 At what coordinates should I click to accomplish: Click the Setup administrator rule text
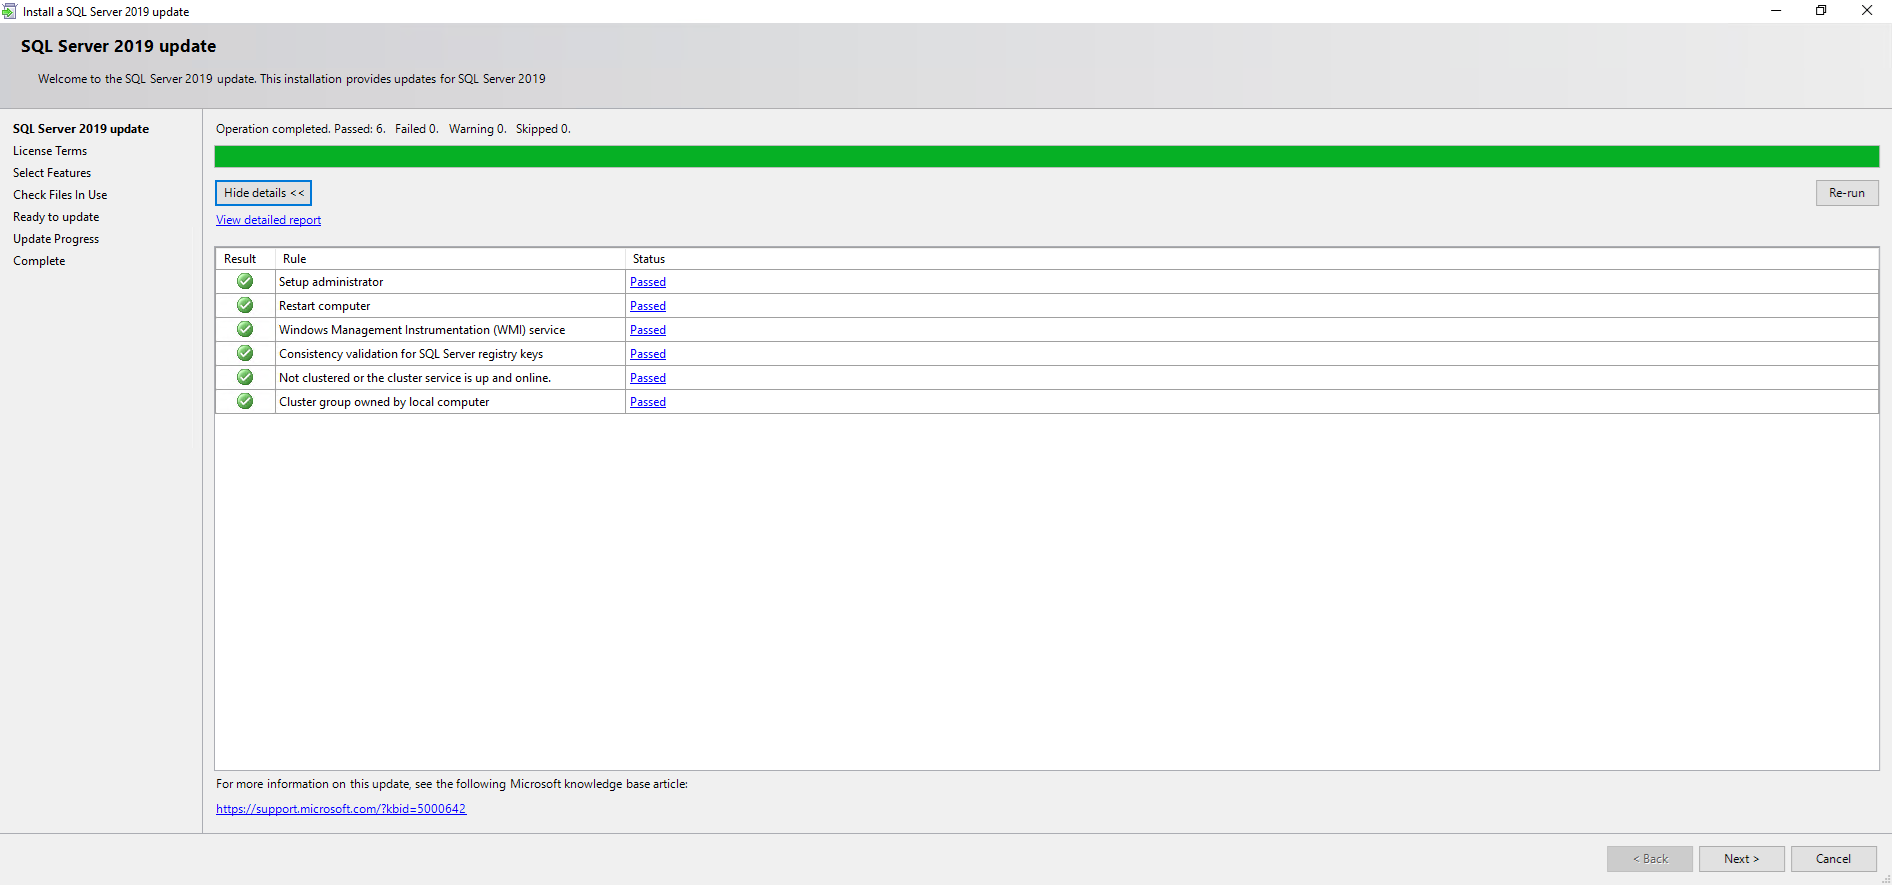tap(331, 282)
